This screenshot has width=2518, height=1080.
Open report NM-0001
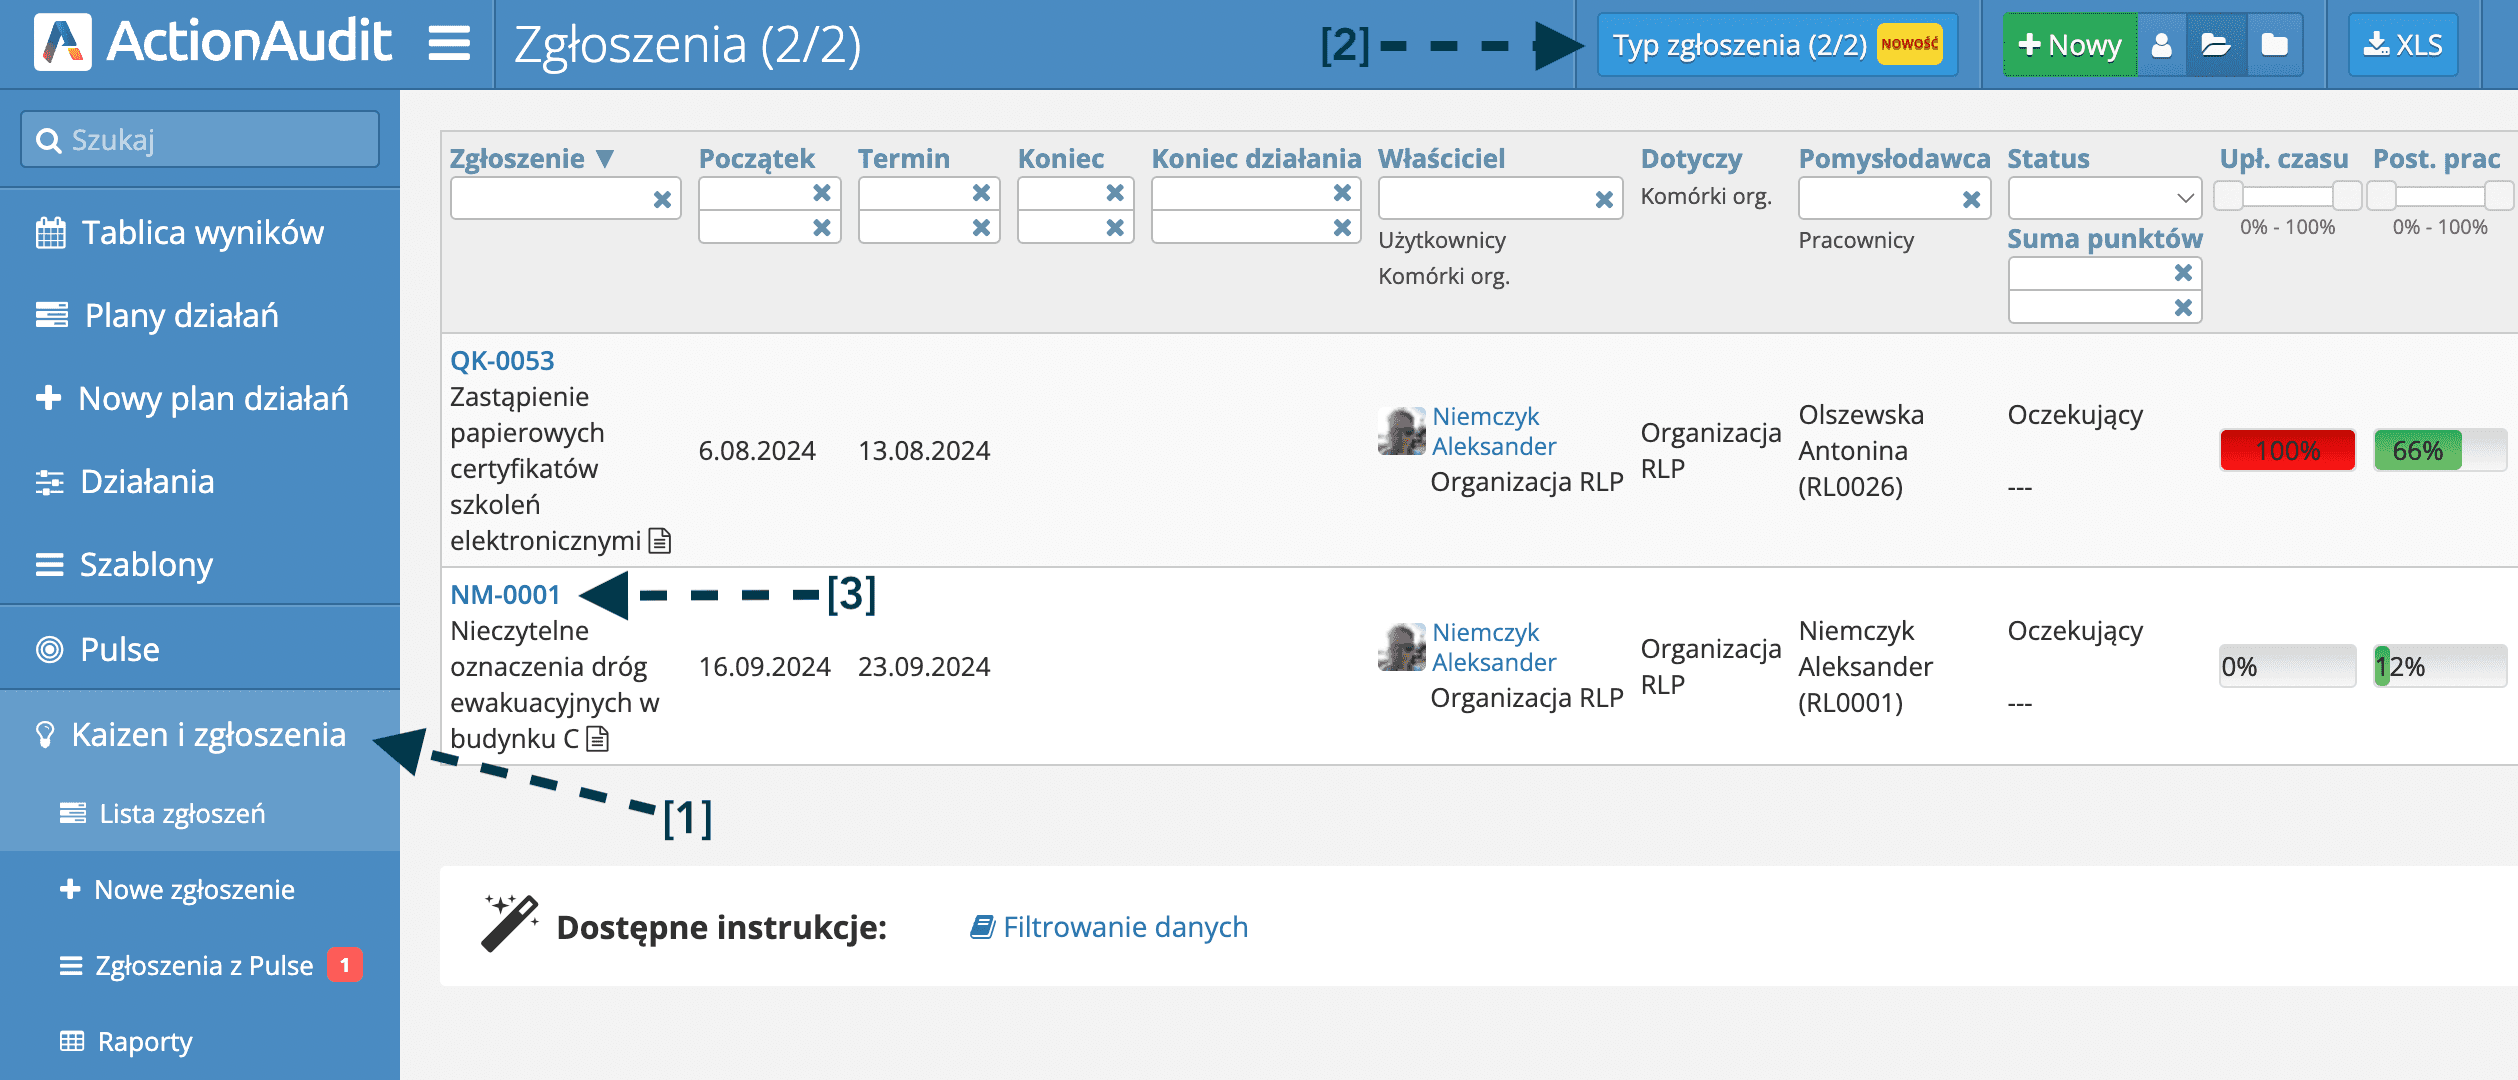[505, 595]
